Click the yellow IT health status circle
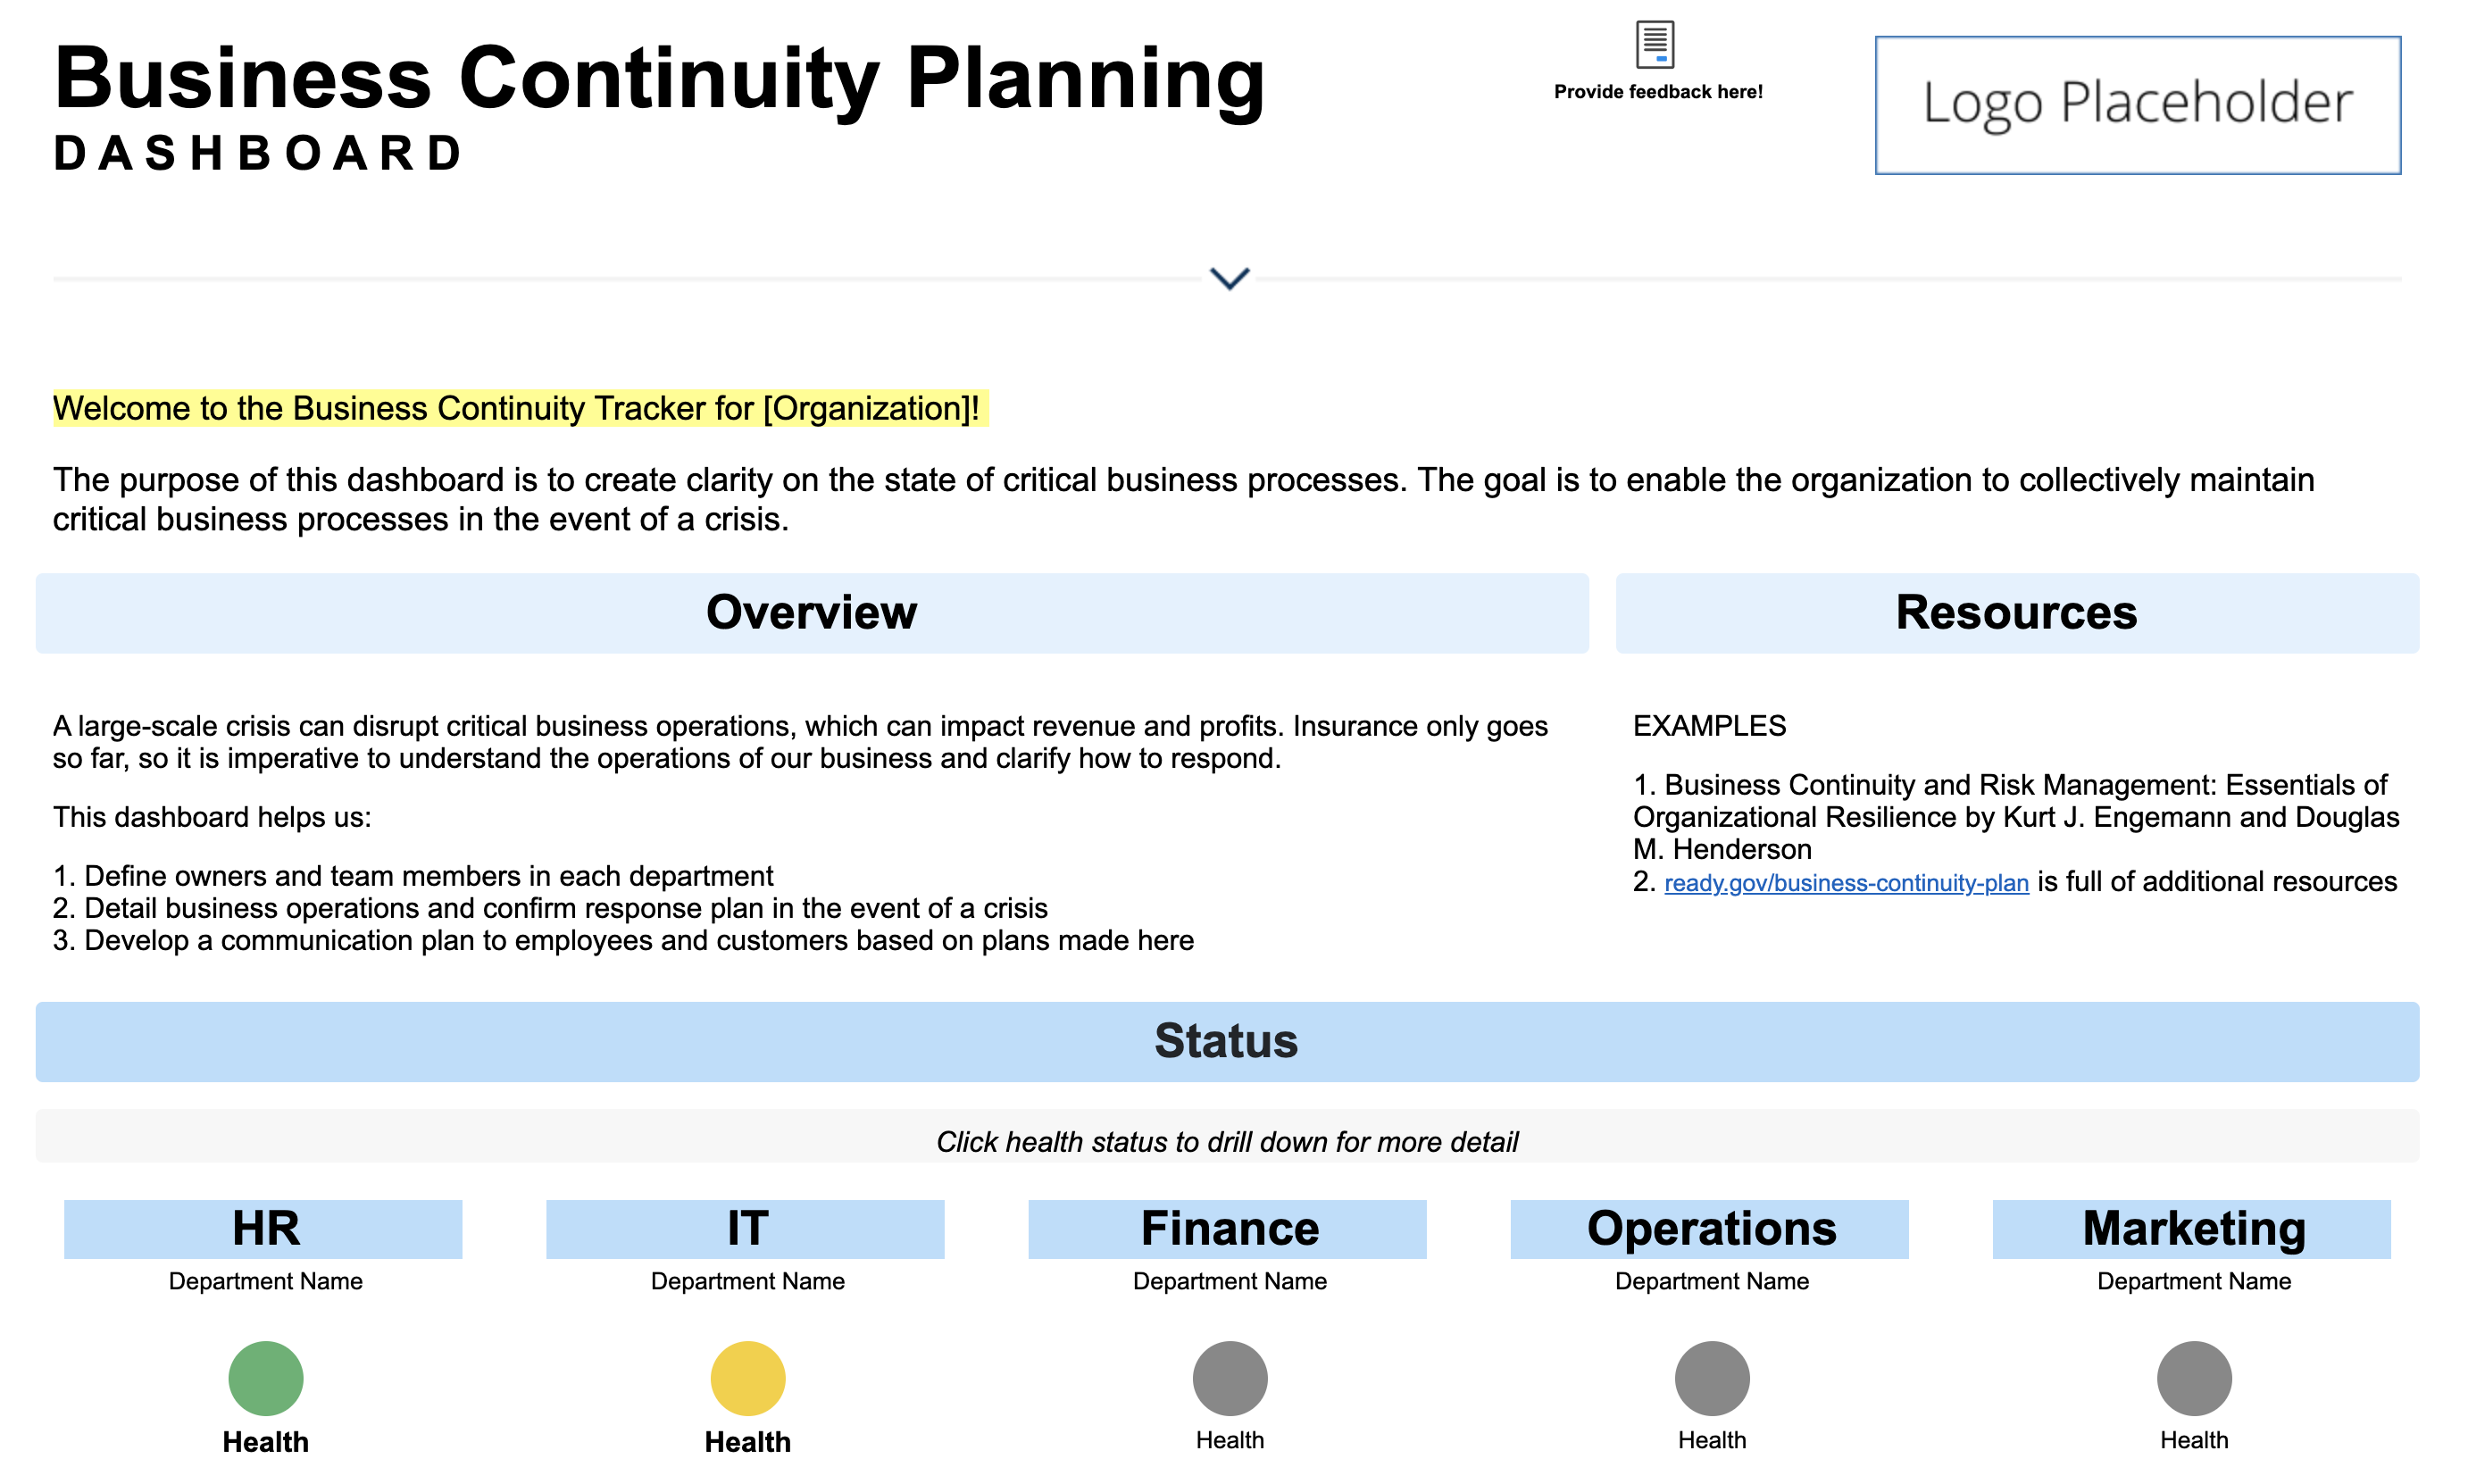Viewport: 2468px width, 1484px height. 747,1378
